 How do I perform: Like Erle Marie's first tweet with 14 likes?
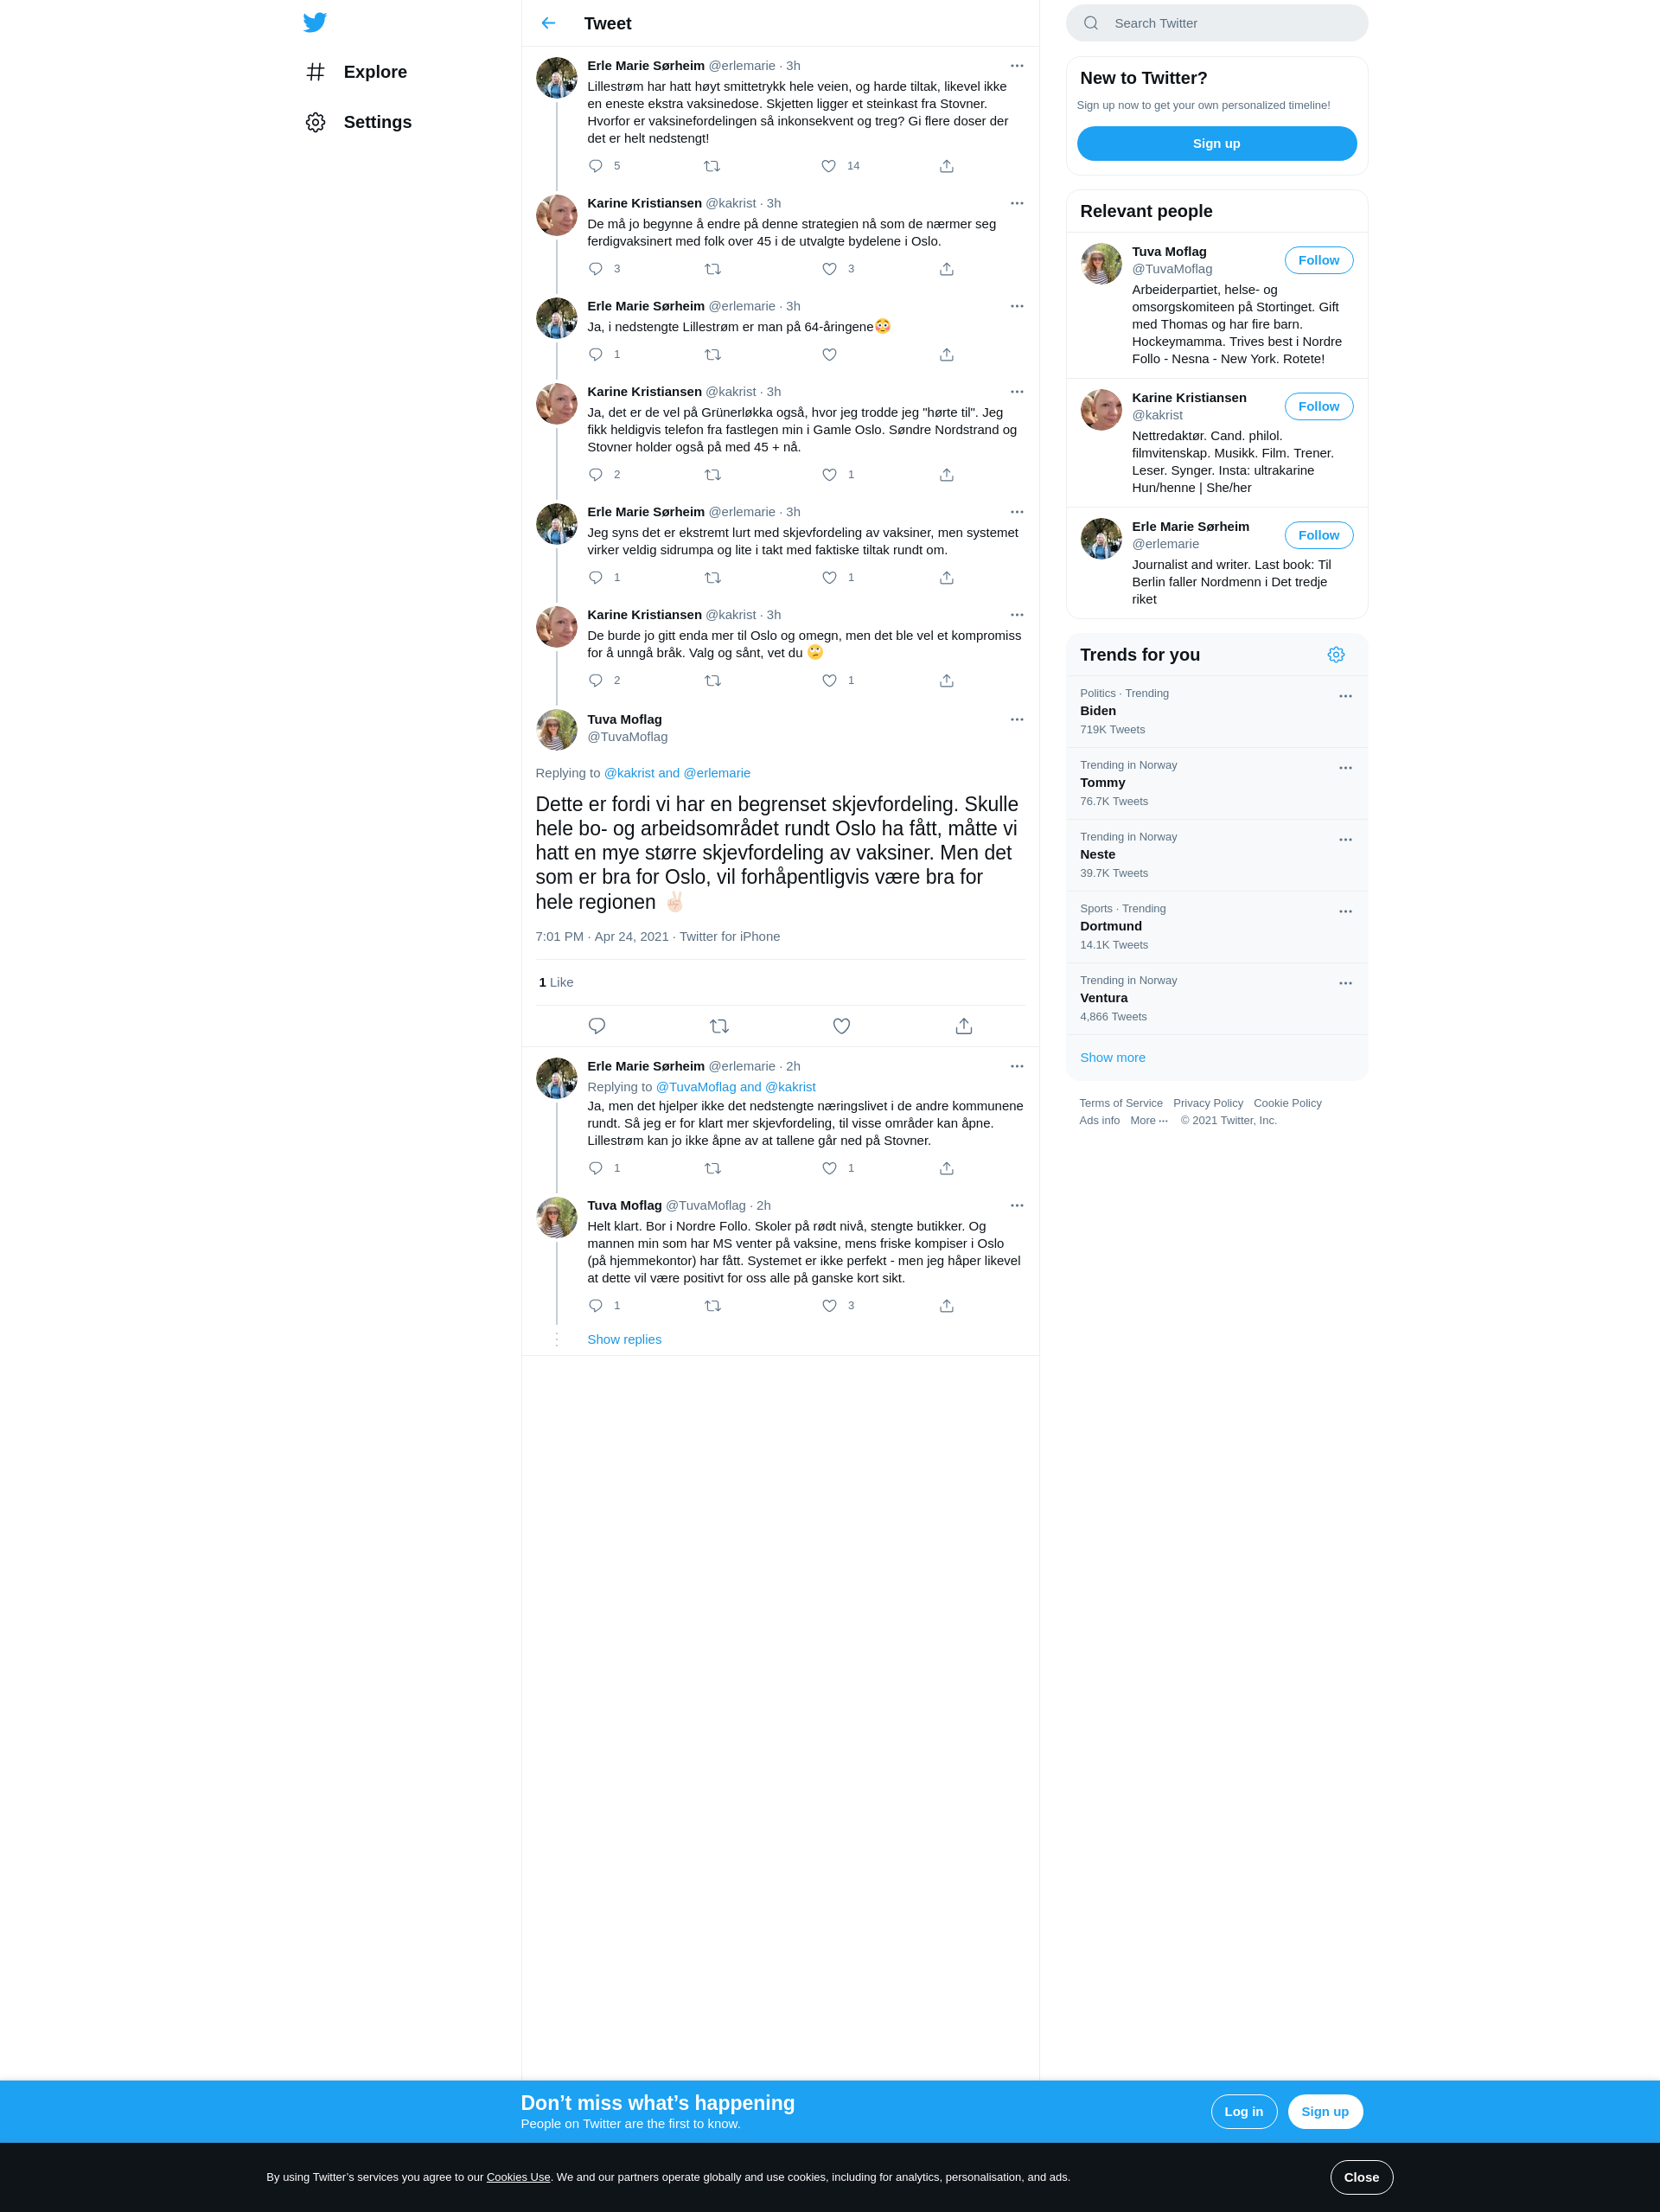829,166
